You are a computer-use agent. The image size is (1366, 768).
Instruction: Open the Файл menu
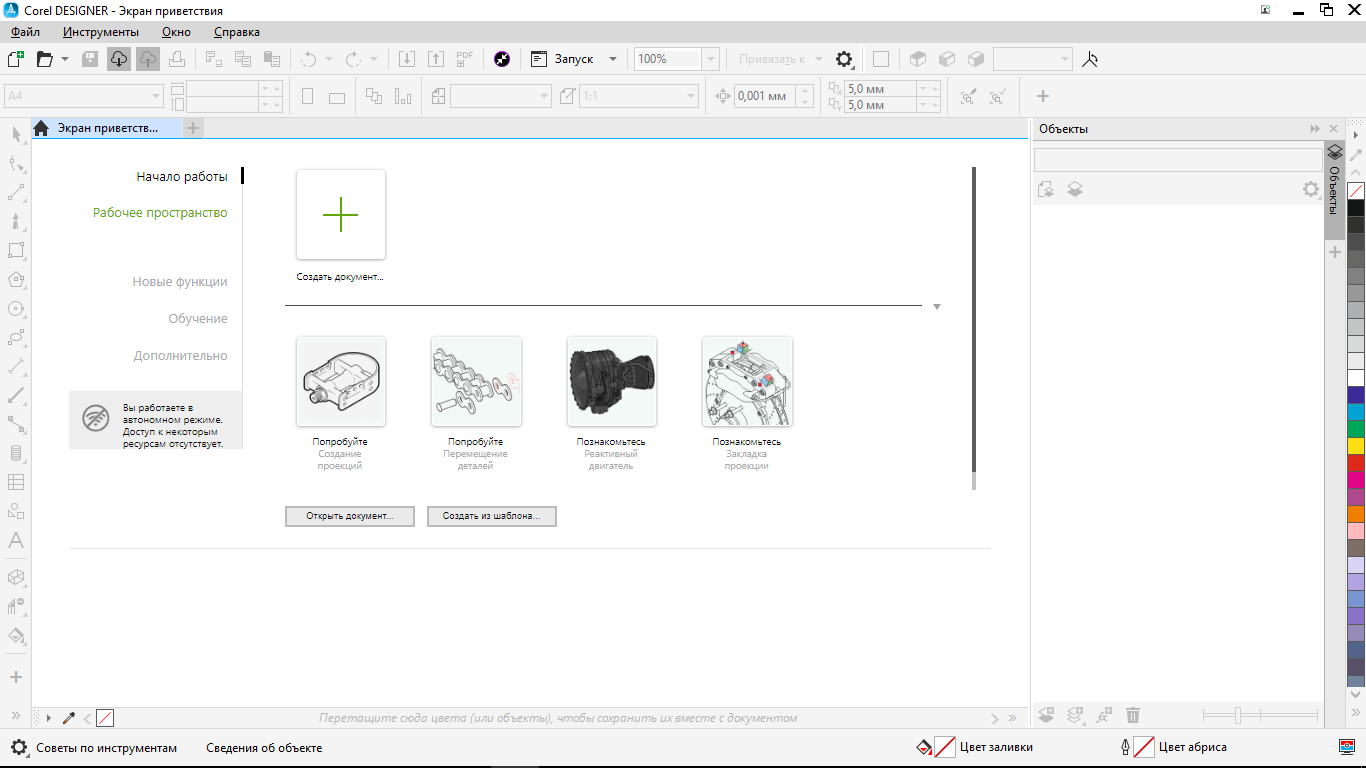click(x=25, y=32)
